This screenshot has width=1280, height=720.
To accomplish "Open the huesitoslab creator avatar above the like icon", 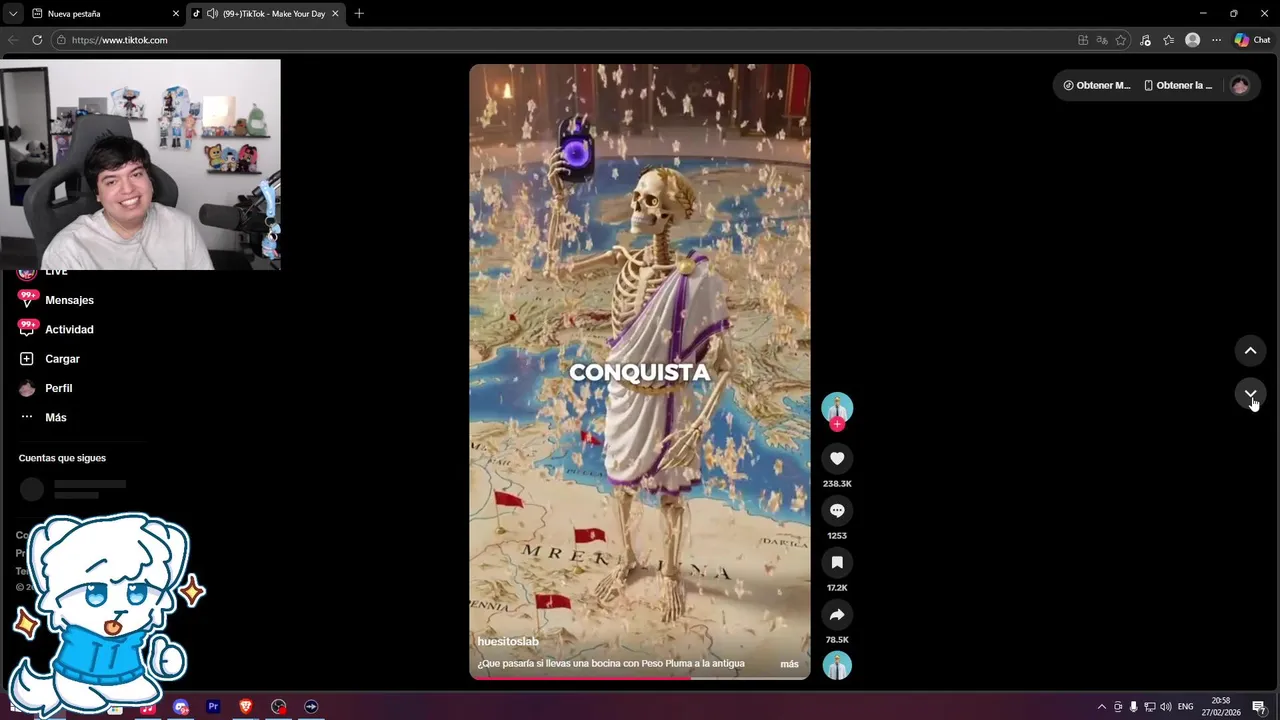I will tap(837, 407).
